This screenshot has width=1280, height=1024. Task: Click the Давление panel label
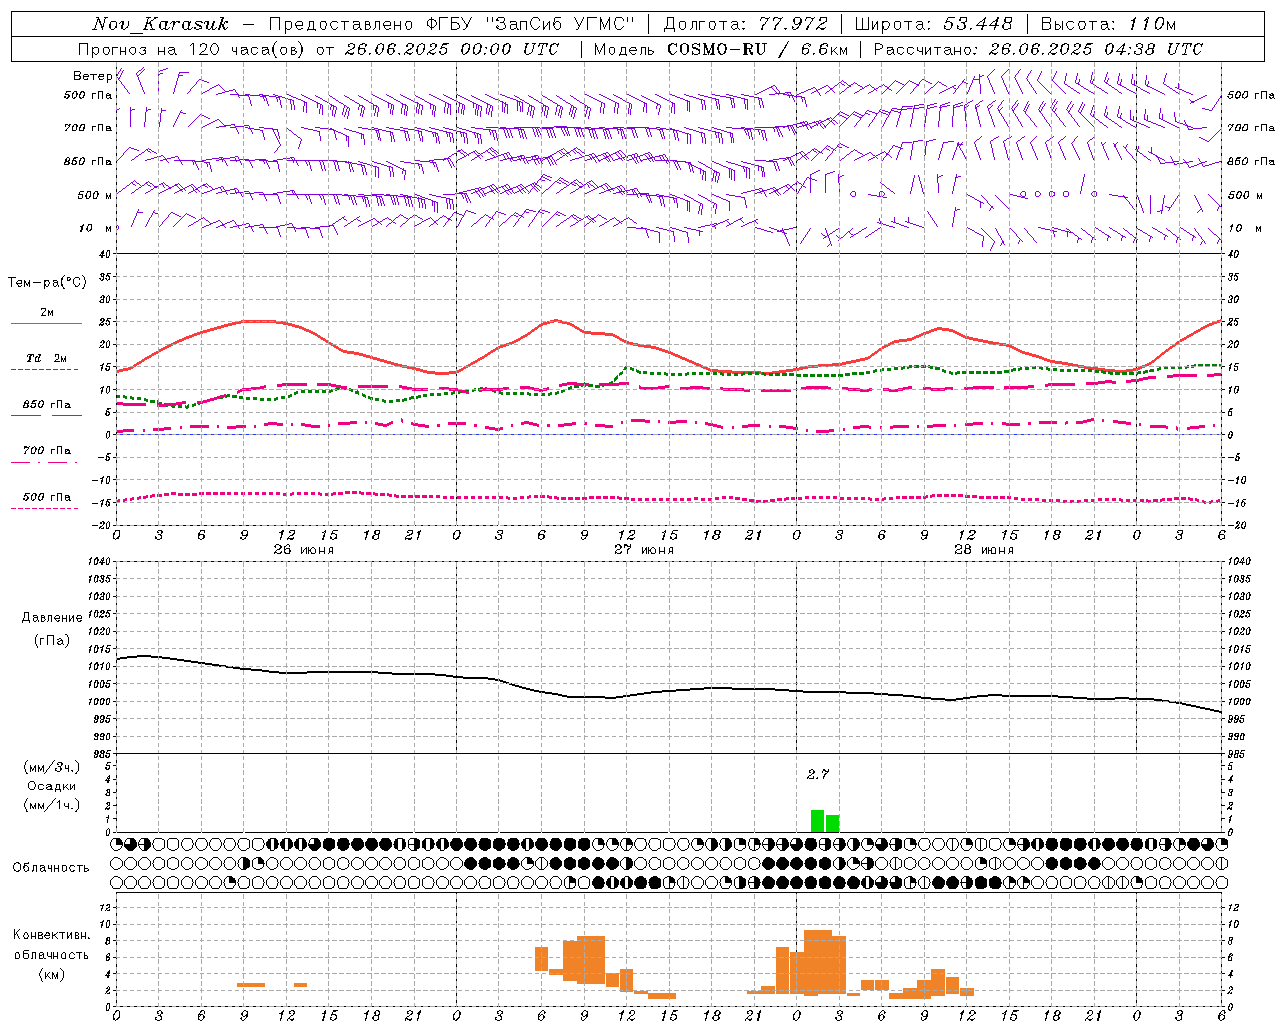(52, 618)
